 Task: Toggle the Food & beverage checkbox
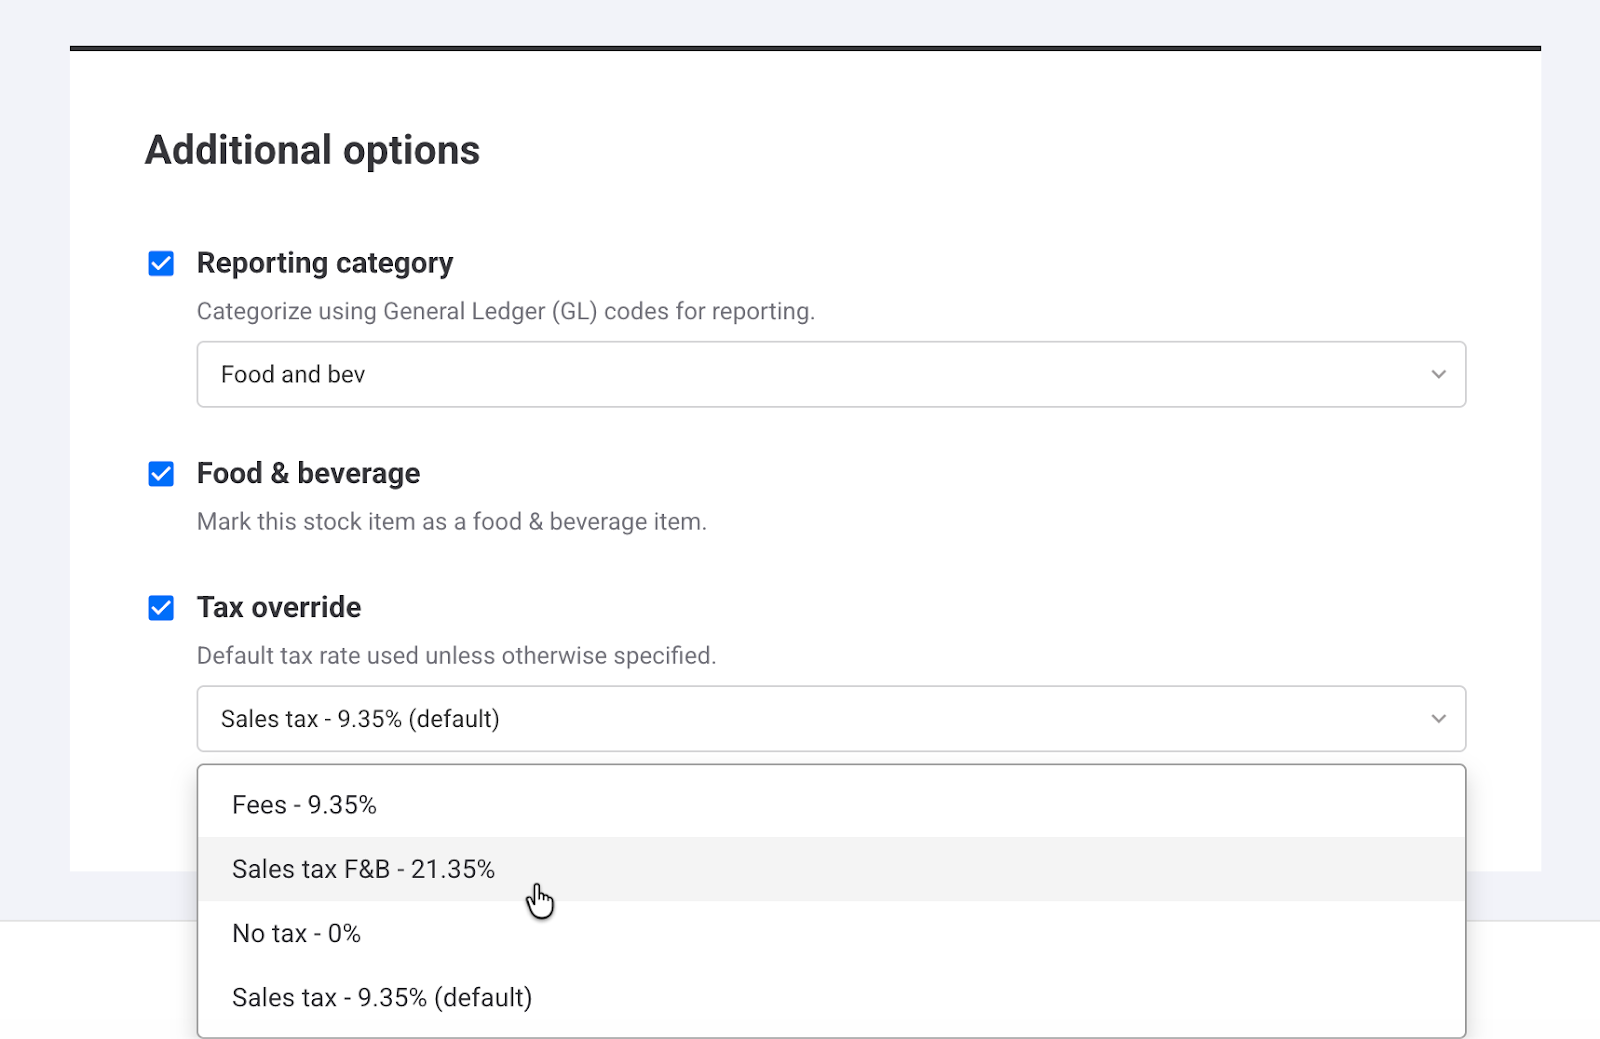tap(161, 474)
